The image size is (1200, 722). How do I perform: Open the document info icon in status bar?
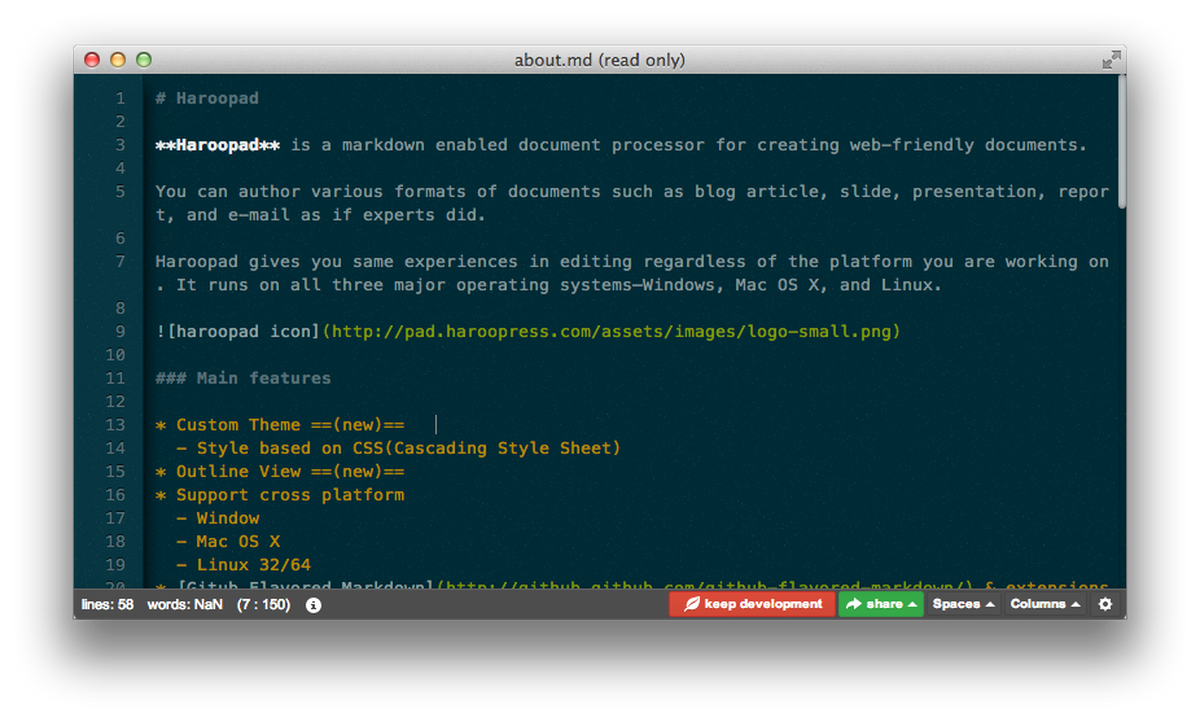[x=313, y=605]
